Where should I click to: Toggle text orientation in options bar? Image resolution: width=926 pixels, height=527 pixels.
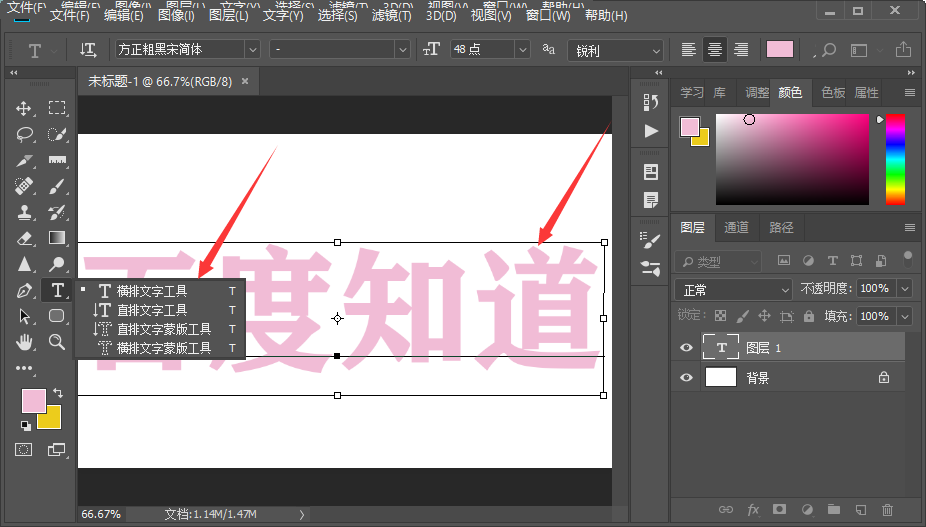(88, 50)
